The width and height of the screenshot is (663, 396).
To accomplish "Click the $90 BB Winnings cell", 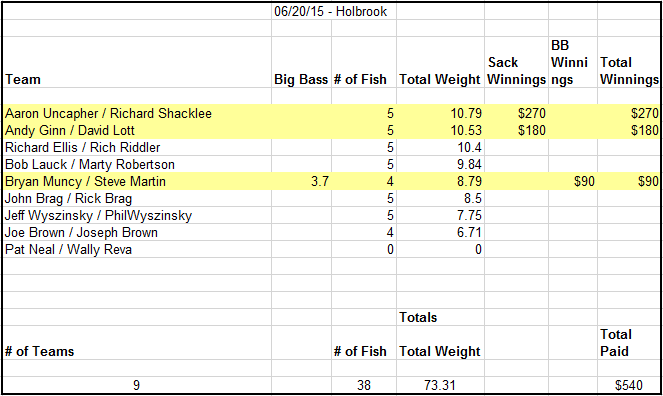I will 573,181.
